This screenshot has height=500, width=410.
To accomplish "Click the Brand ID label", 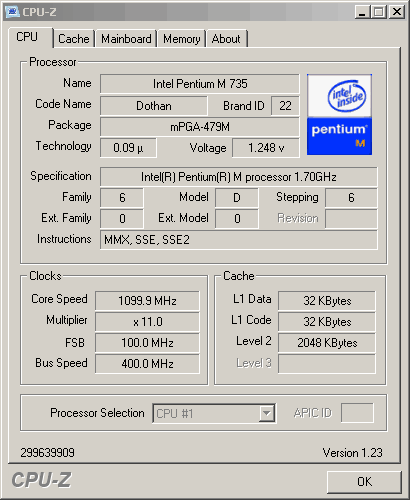I will tap(244, 106).
